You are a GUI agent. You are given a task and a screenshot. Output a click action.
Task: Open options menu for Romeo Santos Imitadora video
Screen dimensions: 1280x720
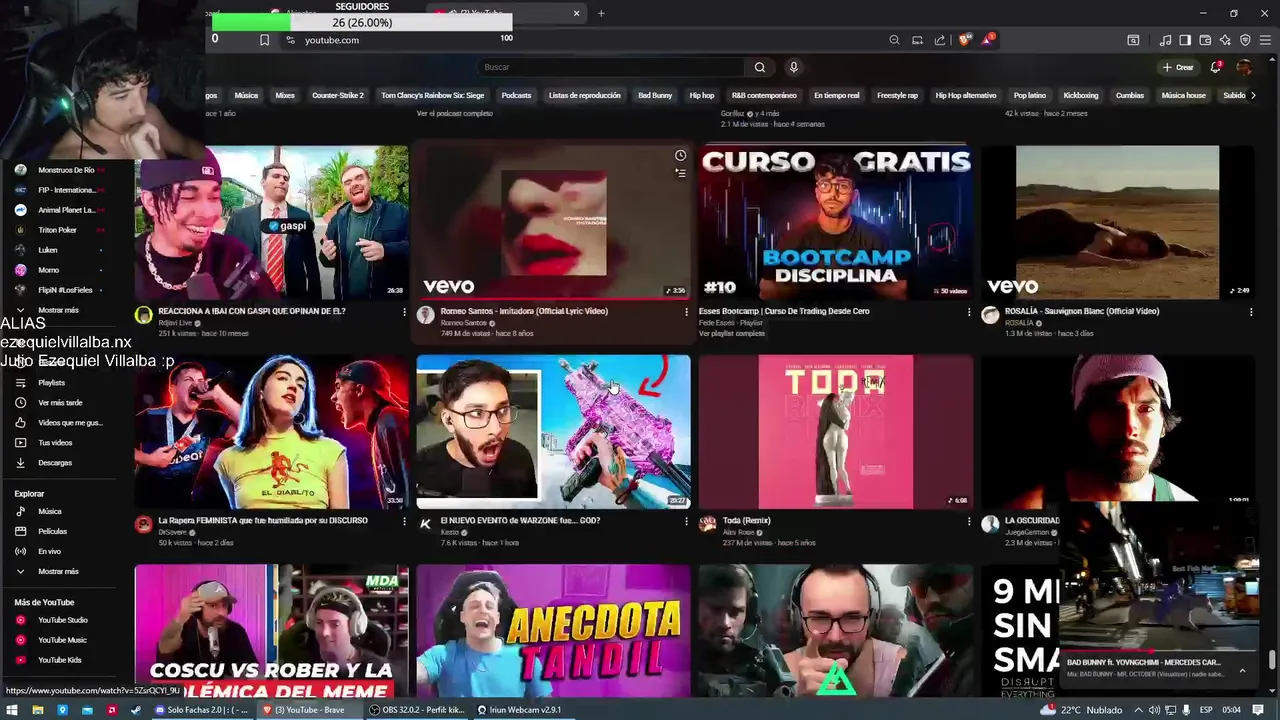point(686,312)
